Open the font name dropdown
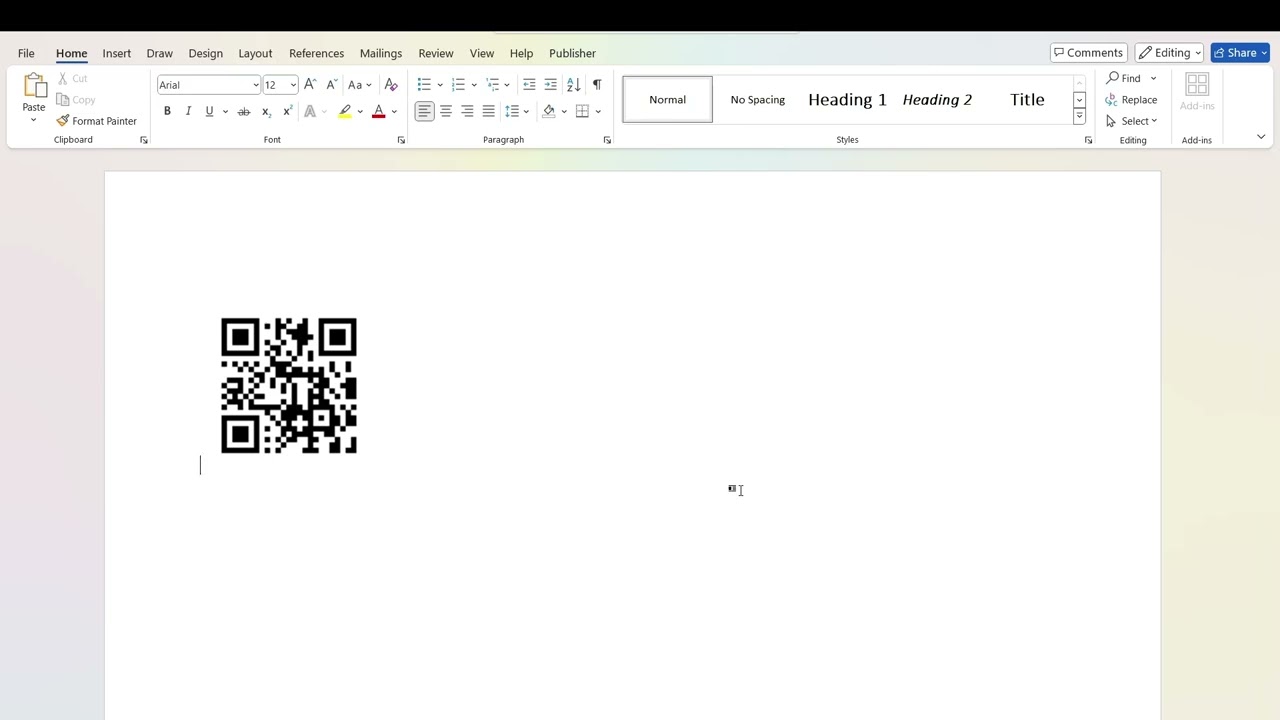The width and height of the screenshot is (1280, 720). click(255, 85)
